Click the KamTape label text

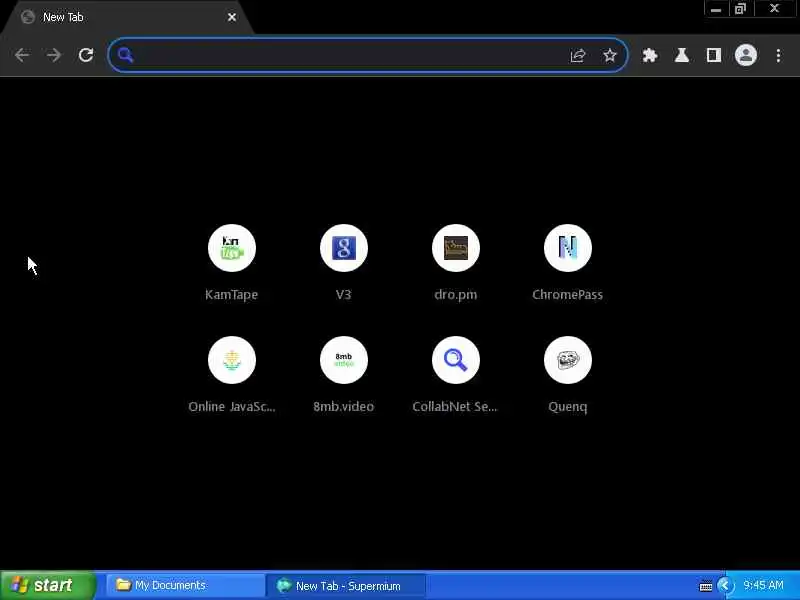pos(232,294)
